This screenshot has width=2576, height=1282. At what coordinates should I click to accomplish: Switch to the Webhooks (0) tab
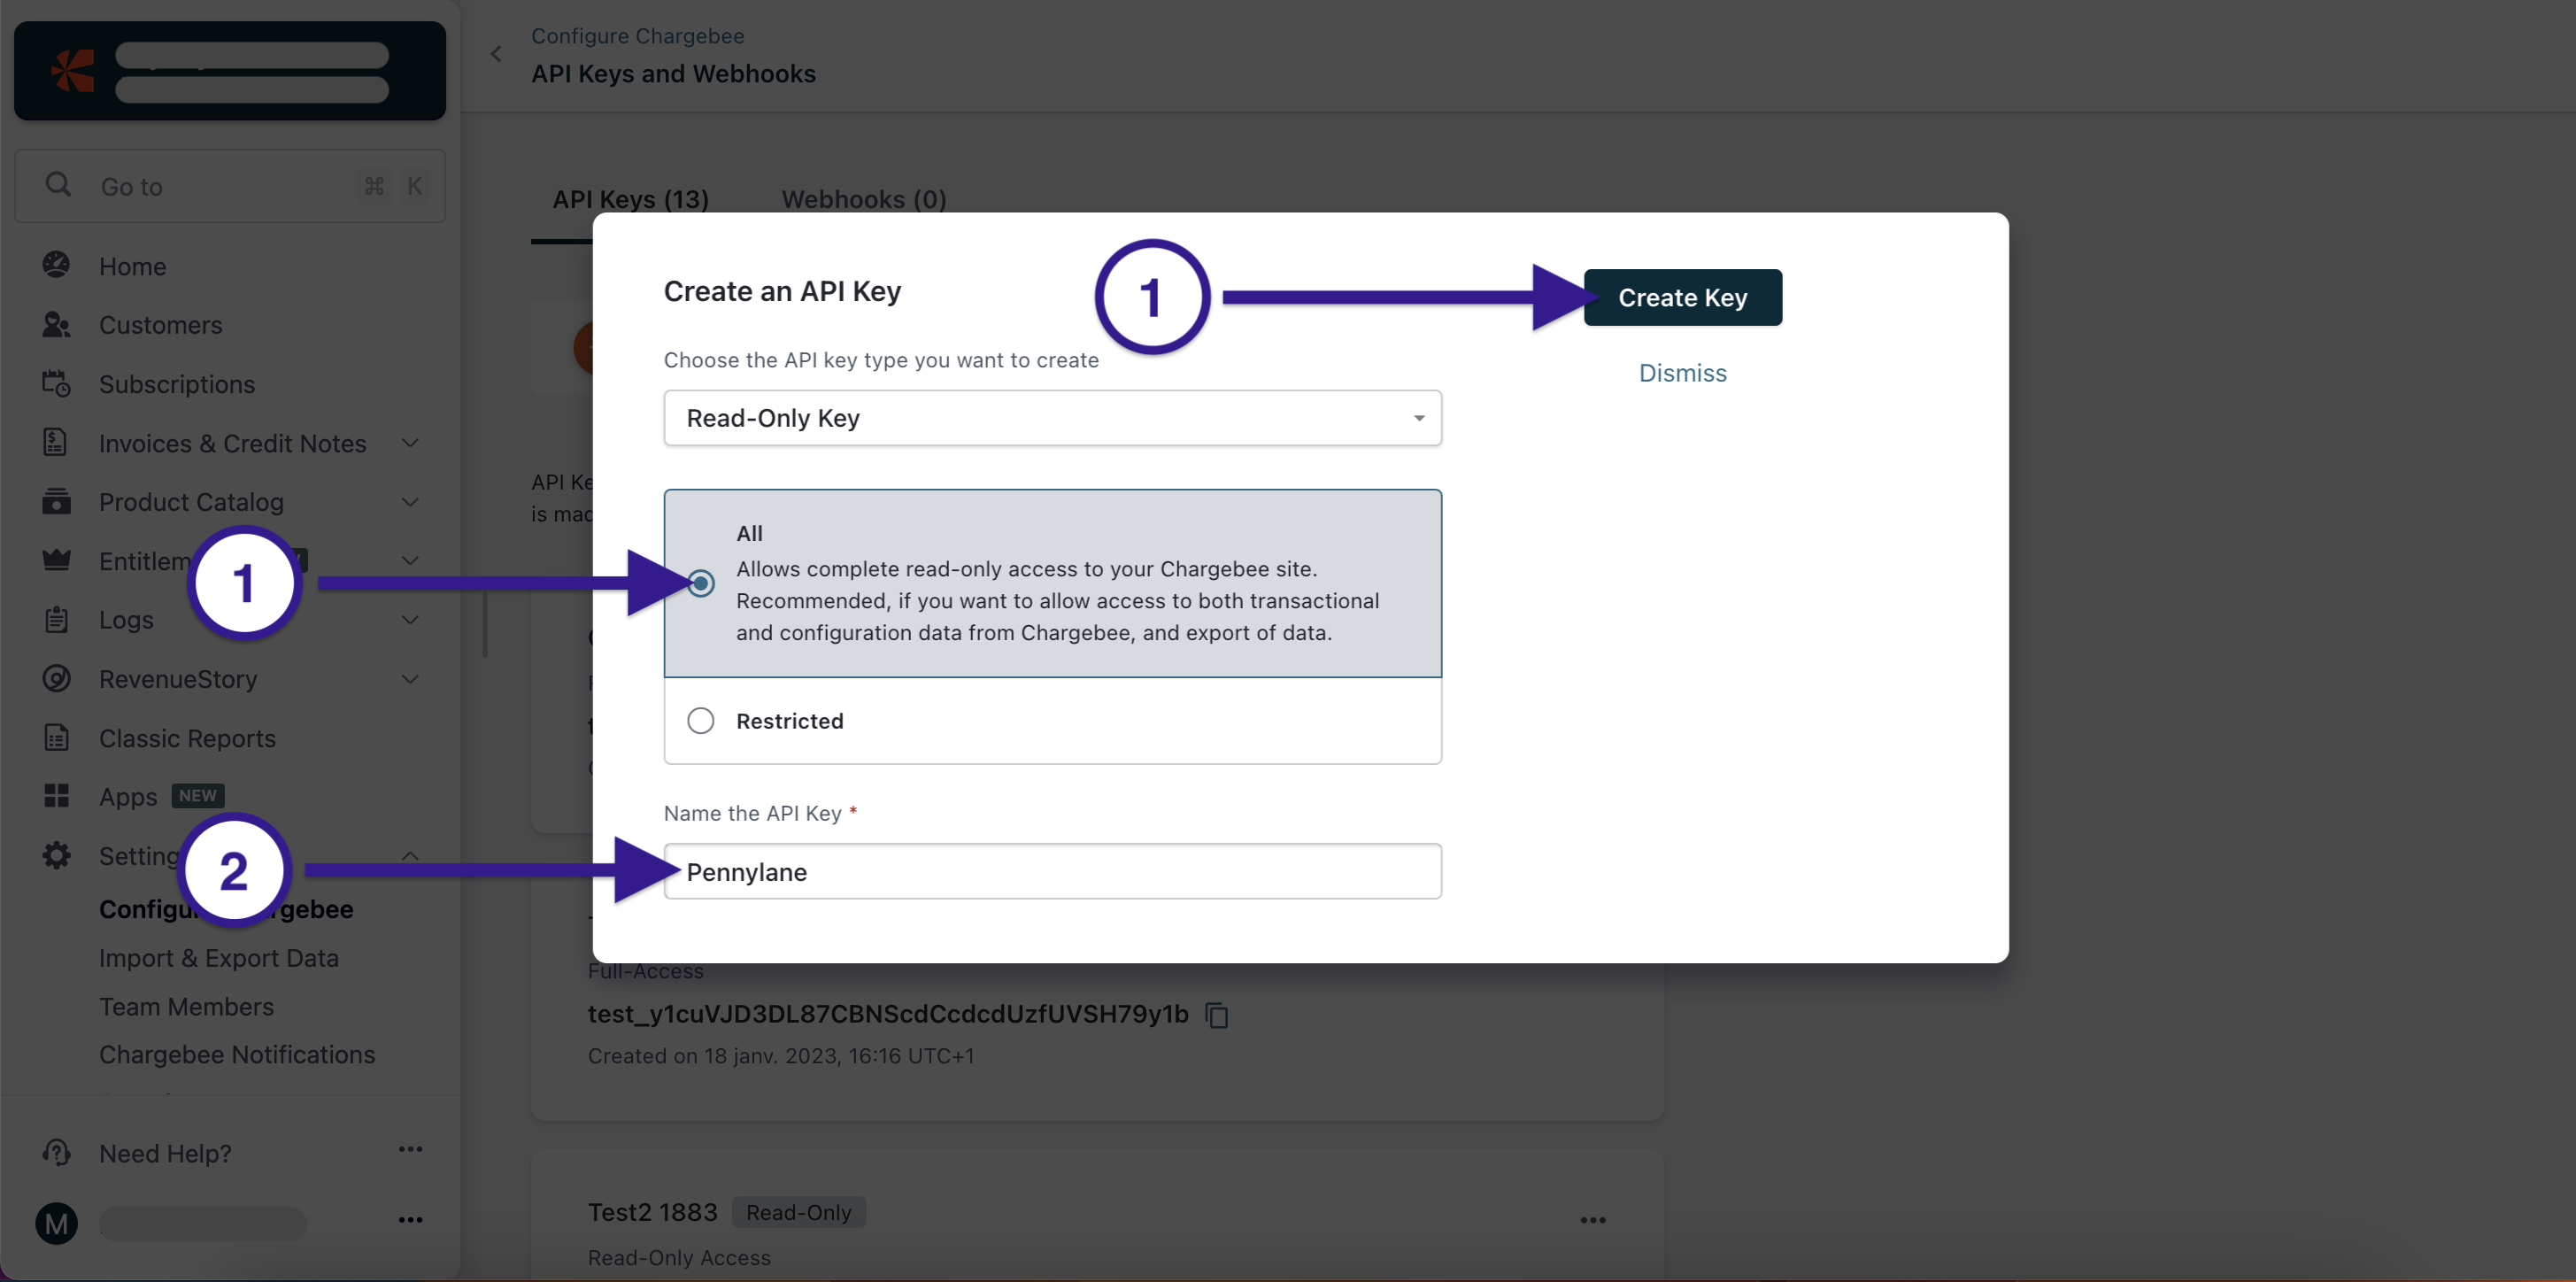pyautogui.click(x=864, y=199)
